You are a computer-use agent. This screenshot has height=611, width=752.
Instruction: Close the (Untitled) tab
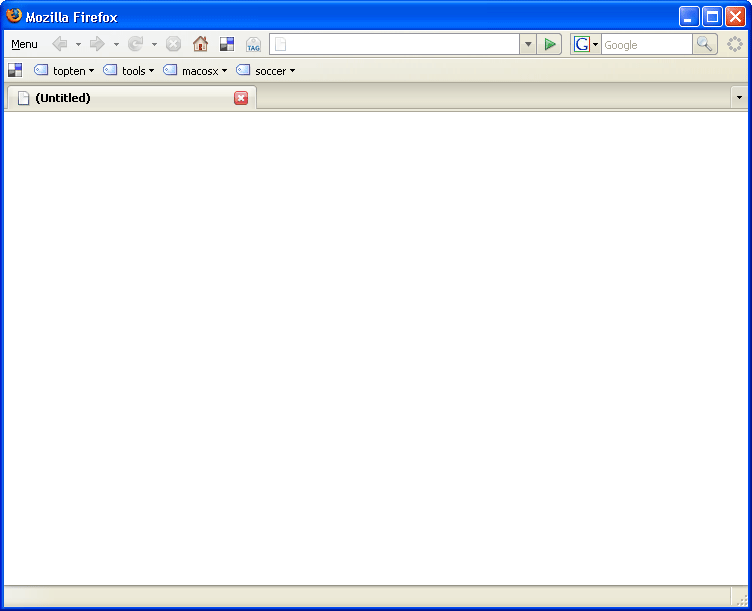pos(241,98)
